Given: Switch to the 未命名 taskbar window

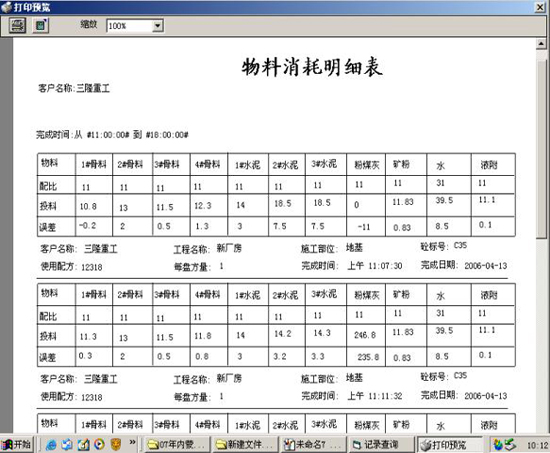Looking at the screenshot, I should (x=314, y=445).
